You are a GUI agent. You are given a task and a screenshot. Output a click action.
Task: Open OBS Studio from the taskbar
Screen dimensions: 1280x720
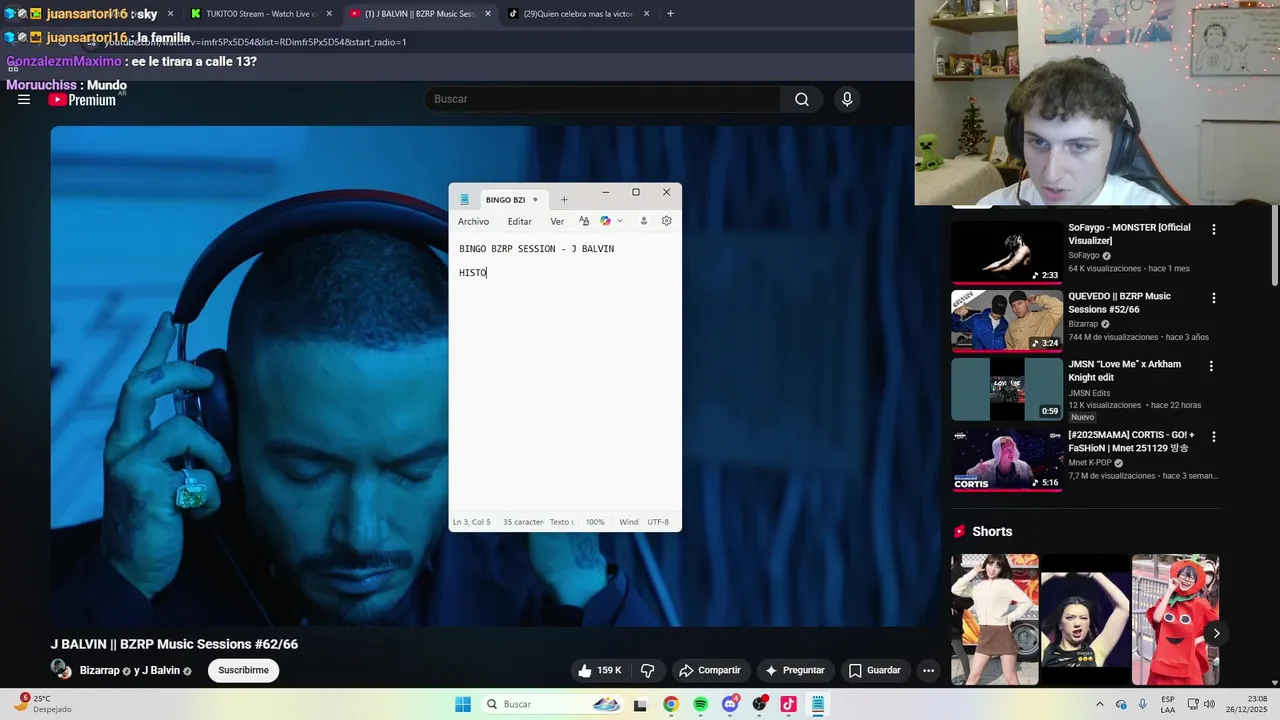point(759,704)
